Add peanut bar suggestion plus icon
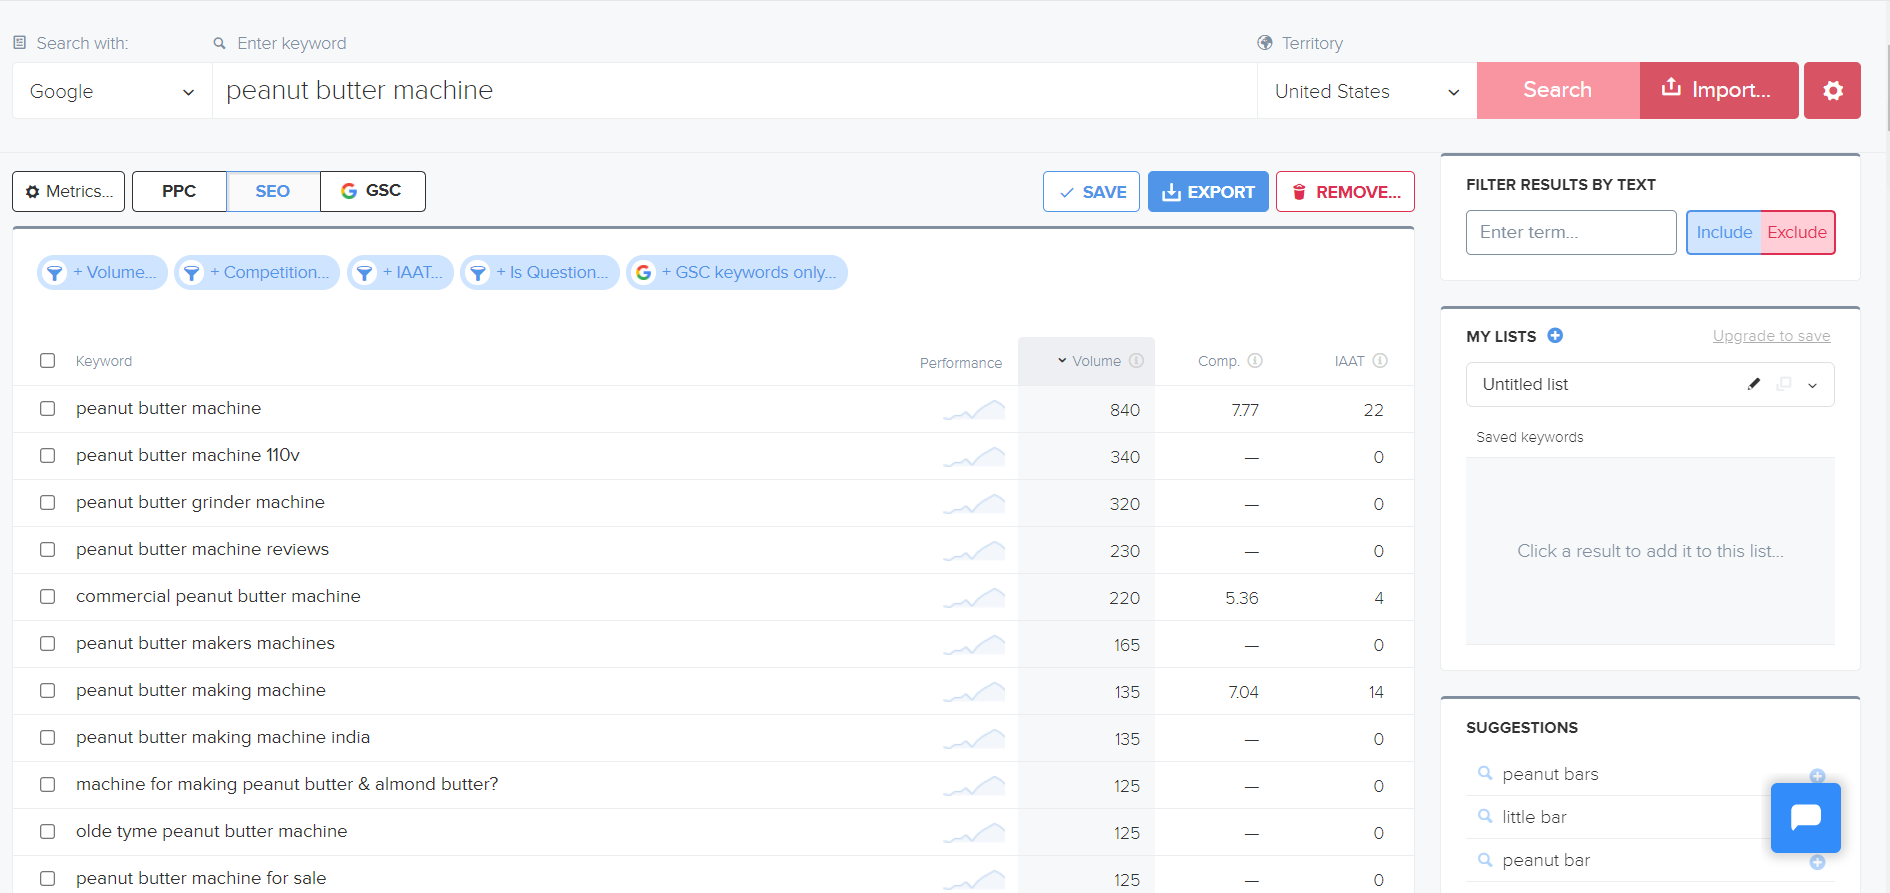 (1817, 862)
